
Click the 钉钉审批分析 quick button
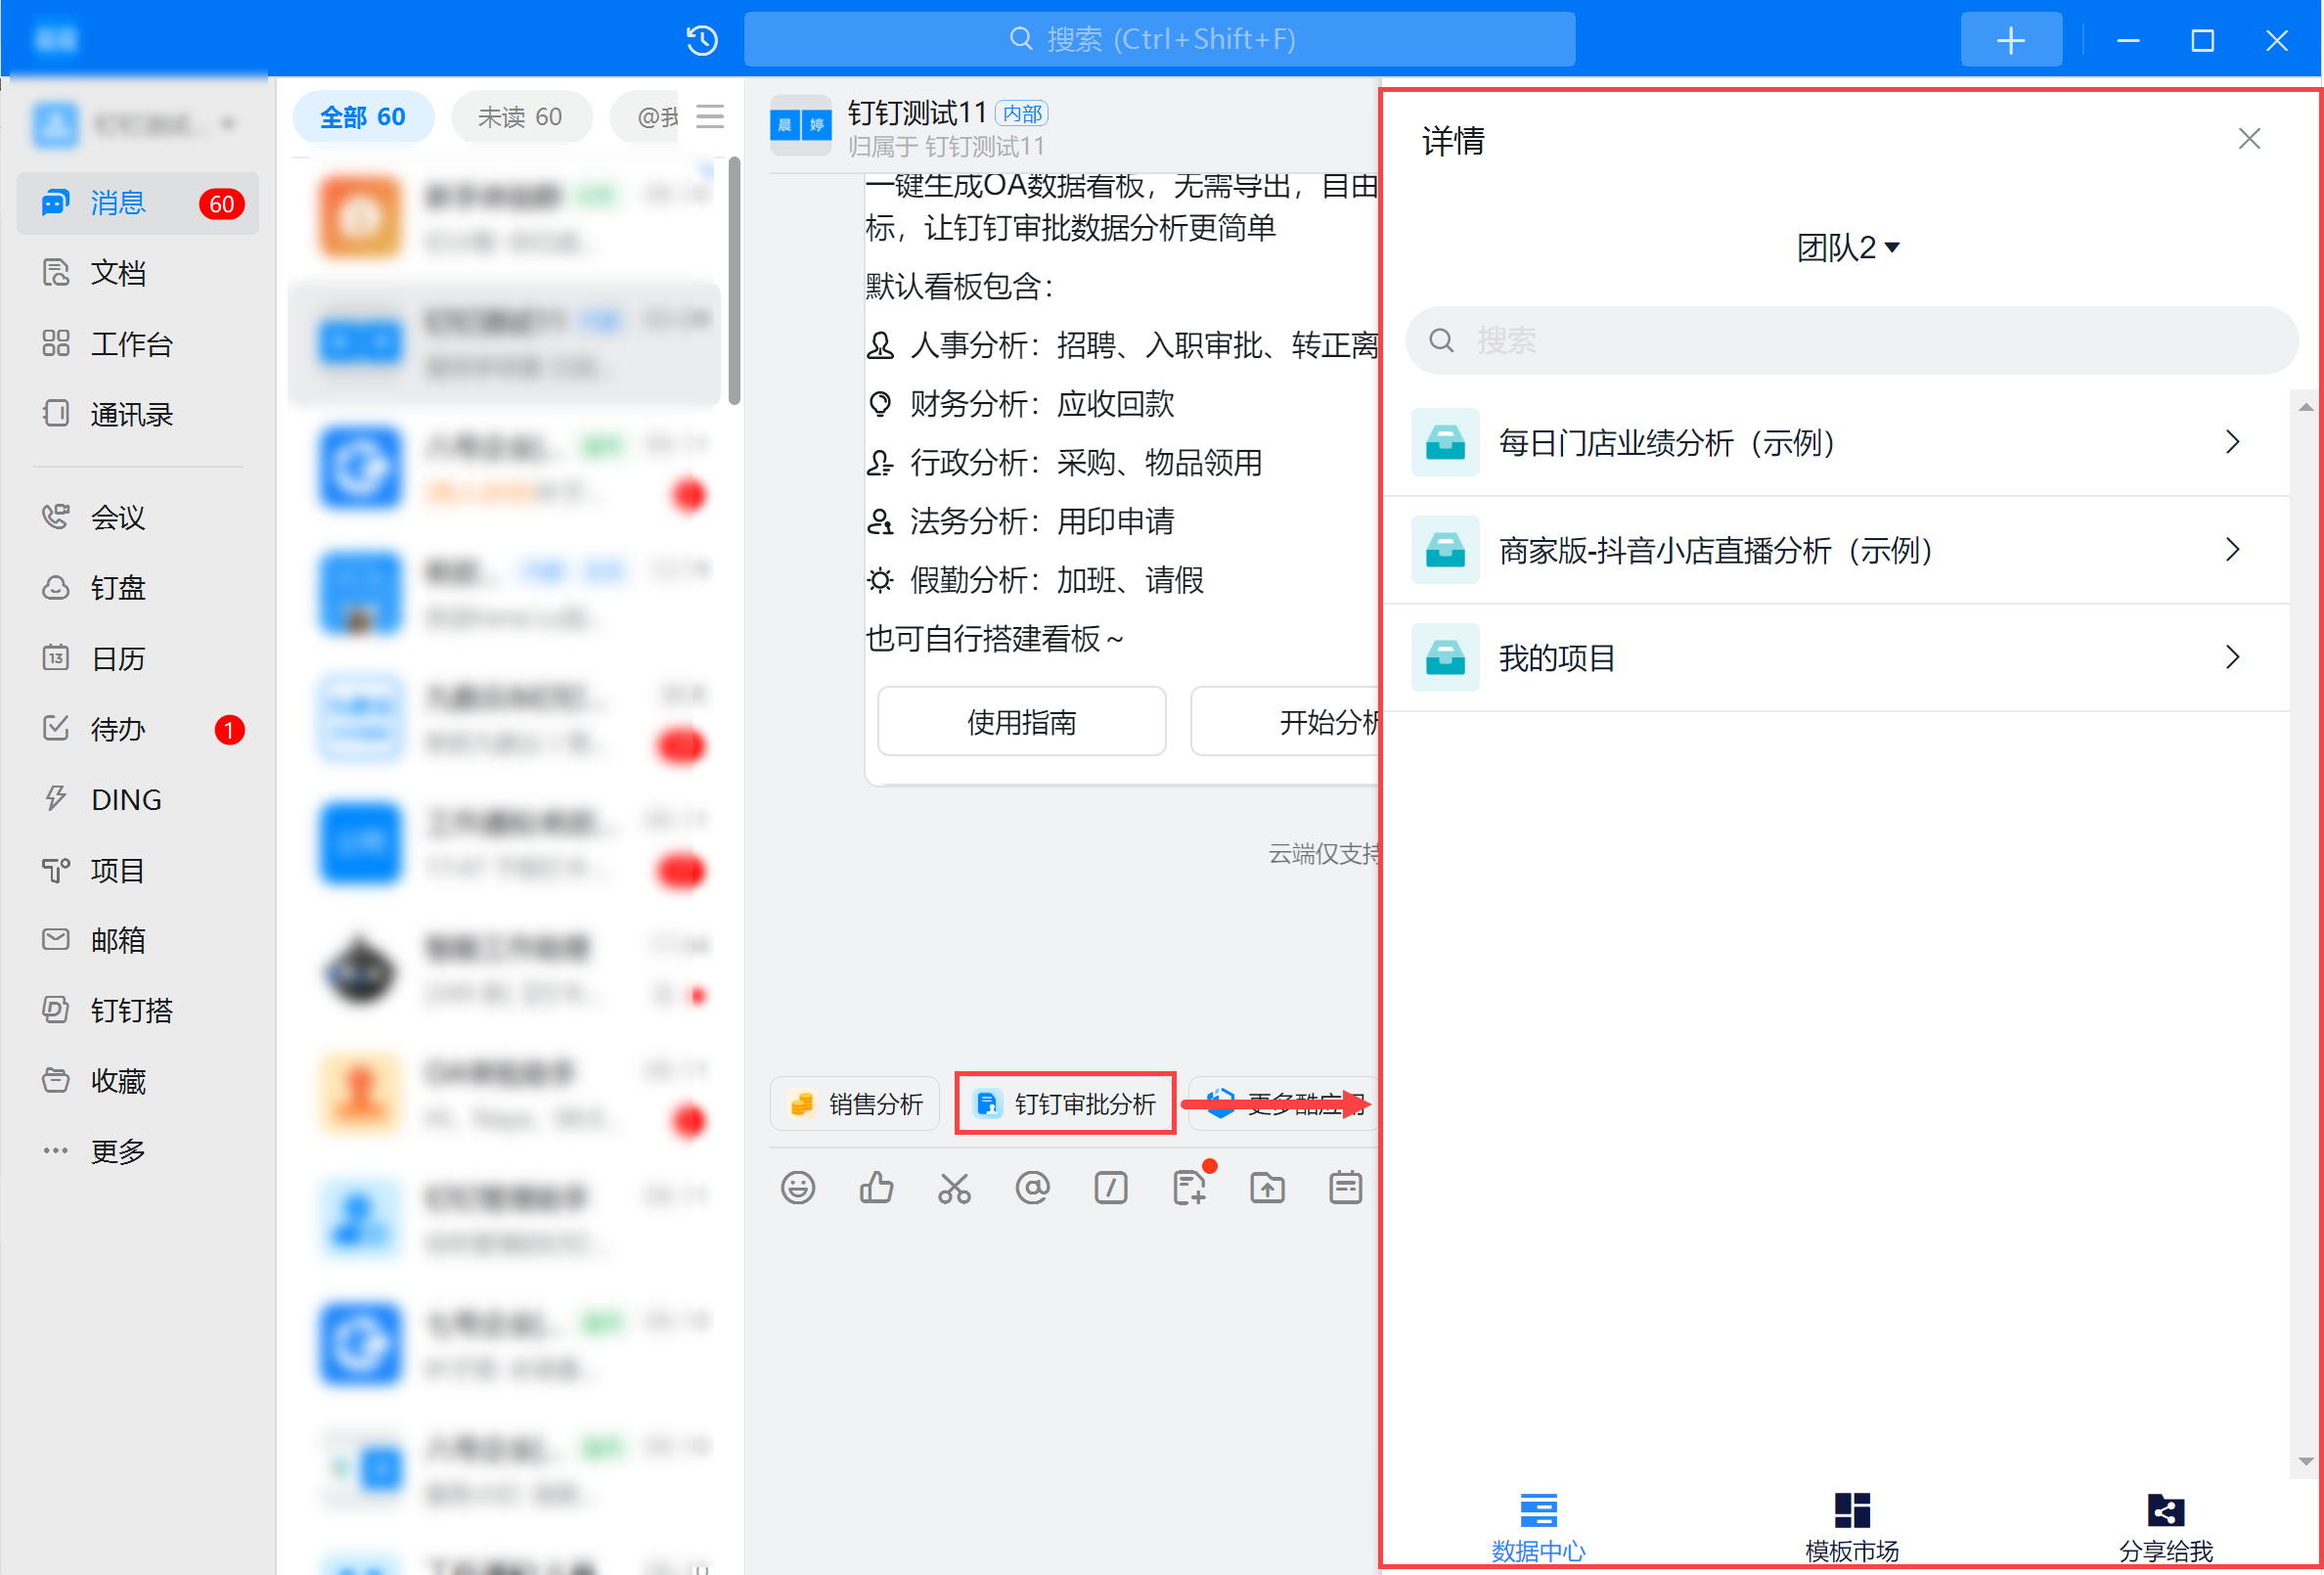(x=1065, y=1104)
